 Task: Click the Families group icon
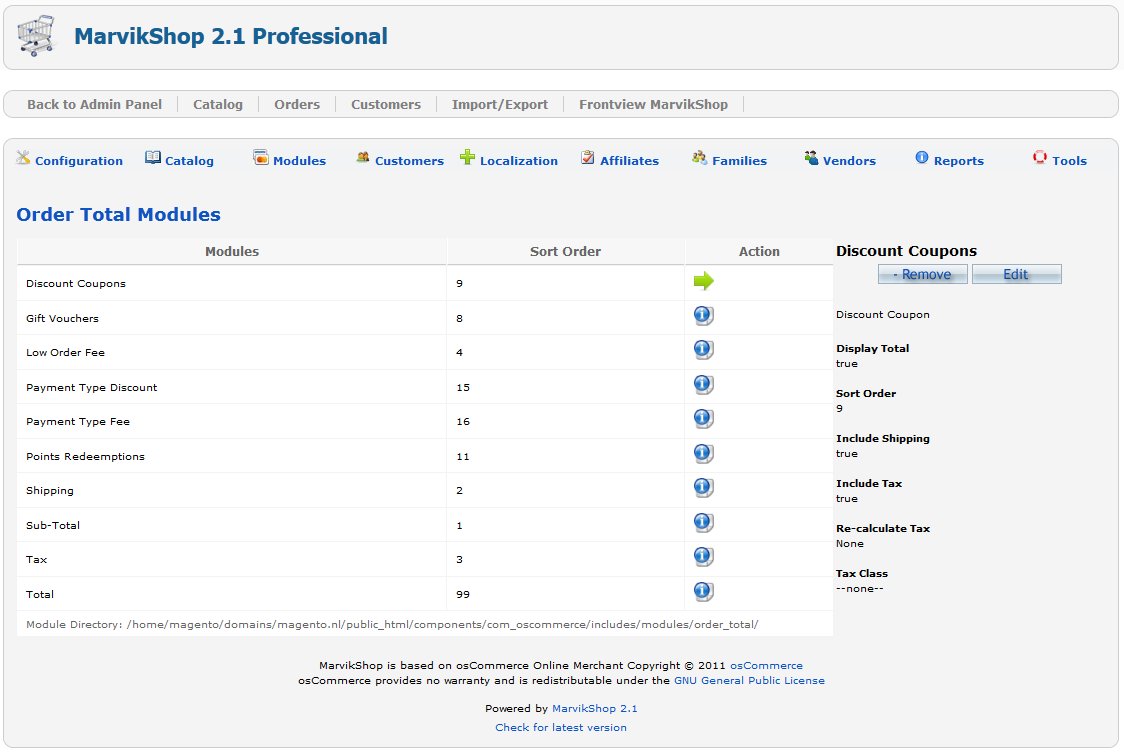(700, 158)
